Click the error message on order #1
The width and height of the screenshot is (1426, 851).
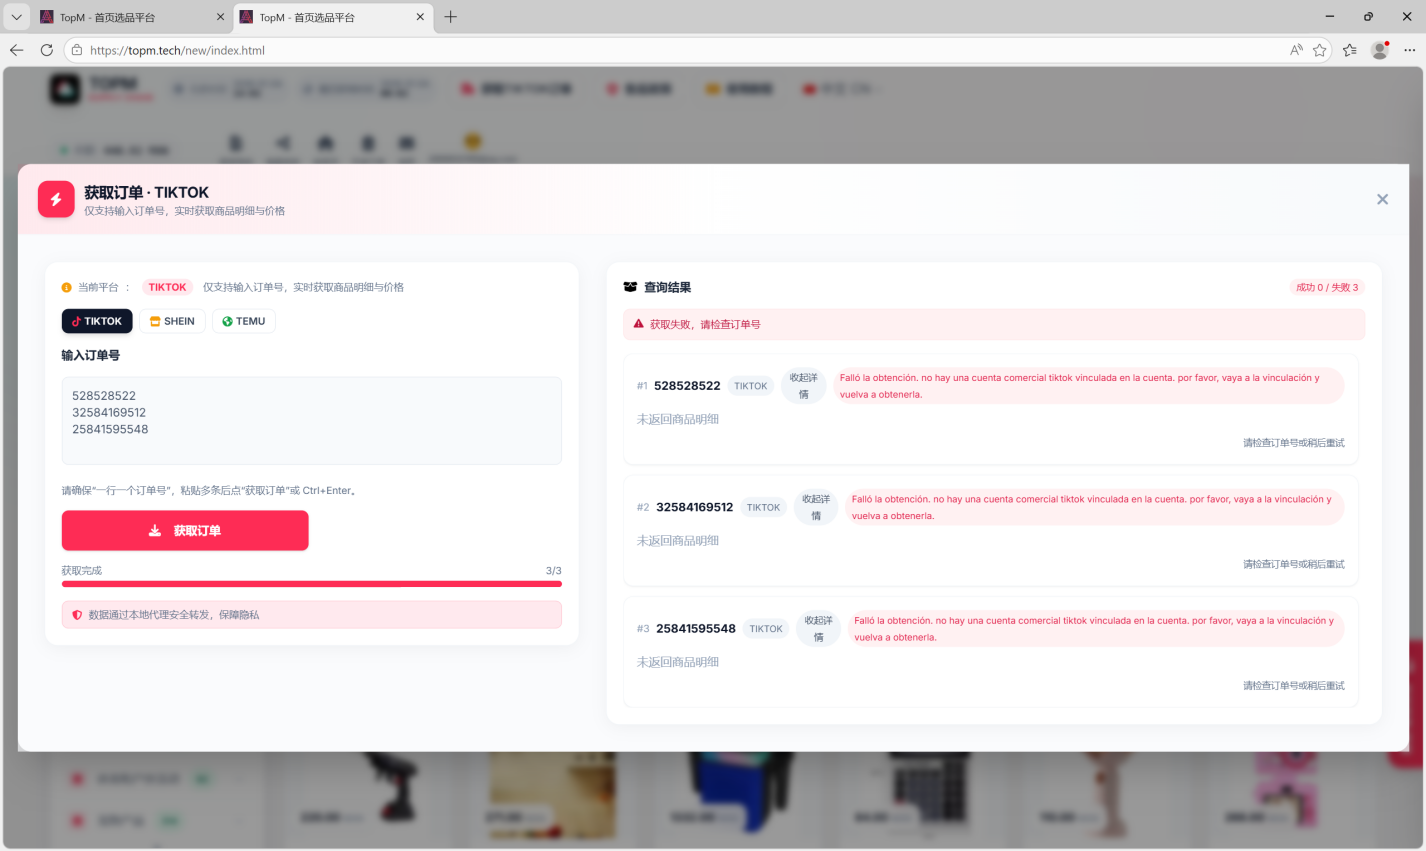coord(1088,386)
